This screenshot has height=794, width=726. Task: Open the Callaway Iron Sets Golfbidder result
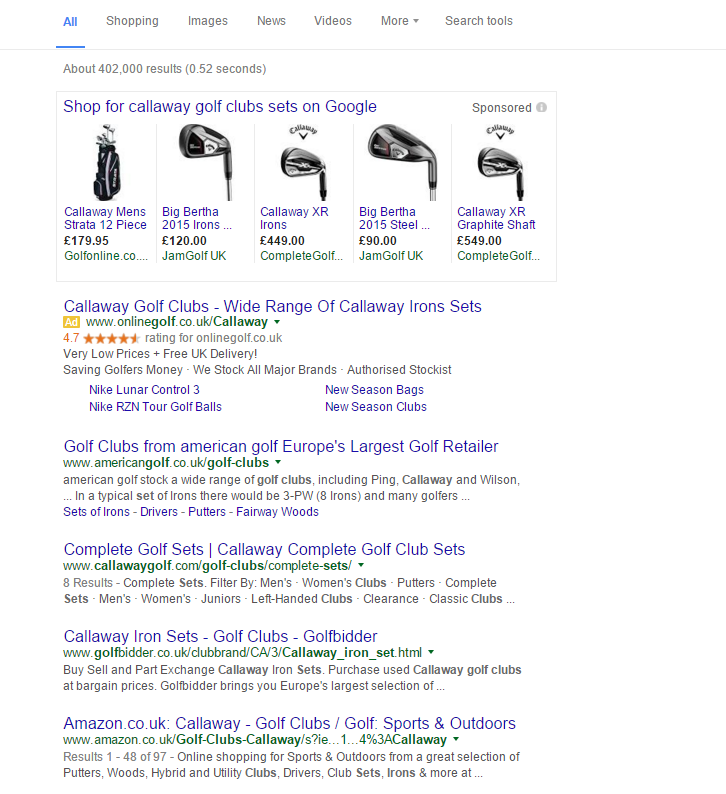coord(220,637)
